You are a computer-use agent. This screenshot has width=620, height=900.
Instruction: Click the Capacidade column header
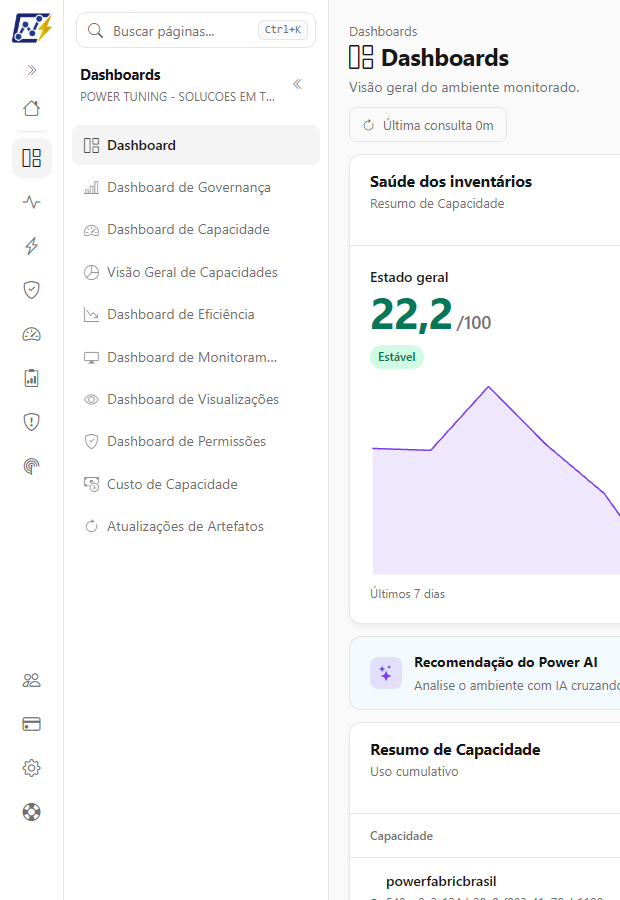[401, 836]
